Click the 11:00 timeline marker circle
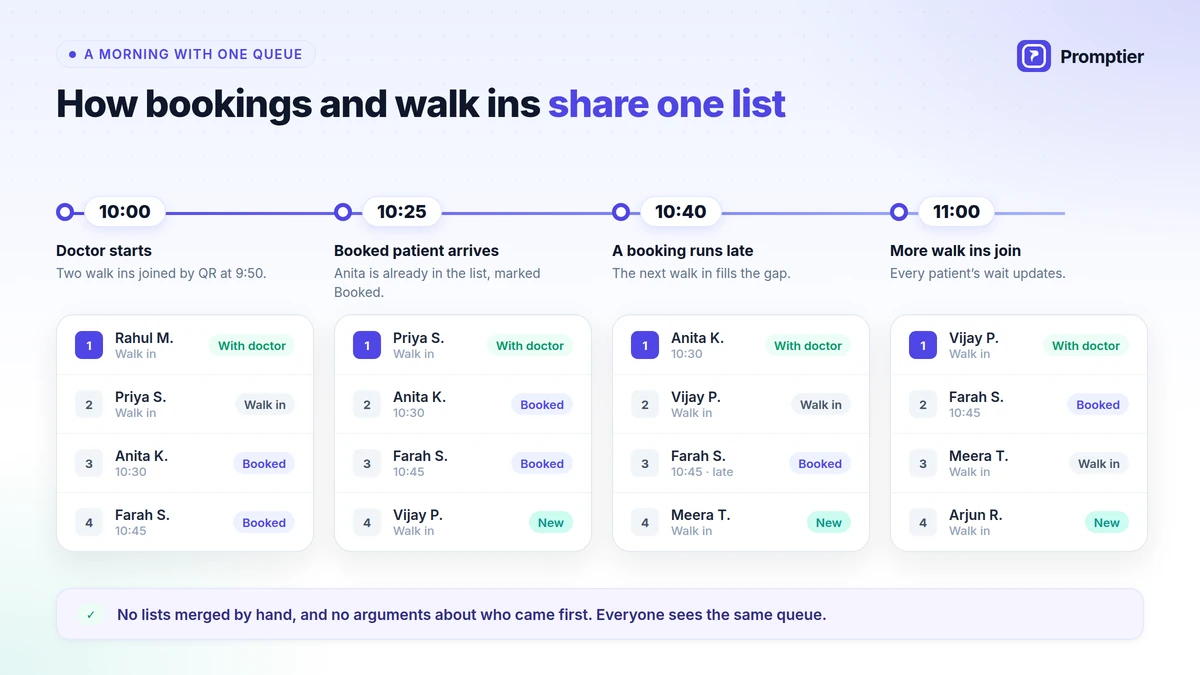This screenshot has width=1200, height=675. click(899, 212)
